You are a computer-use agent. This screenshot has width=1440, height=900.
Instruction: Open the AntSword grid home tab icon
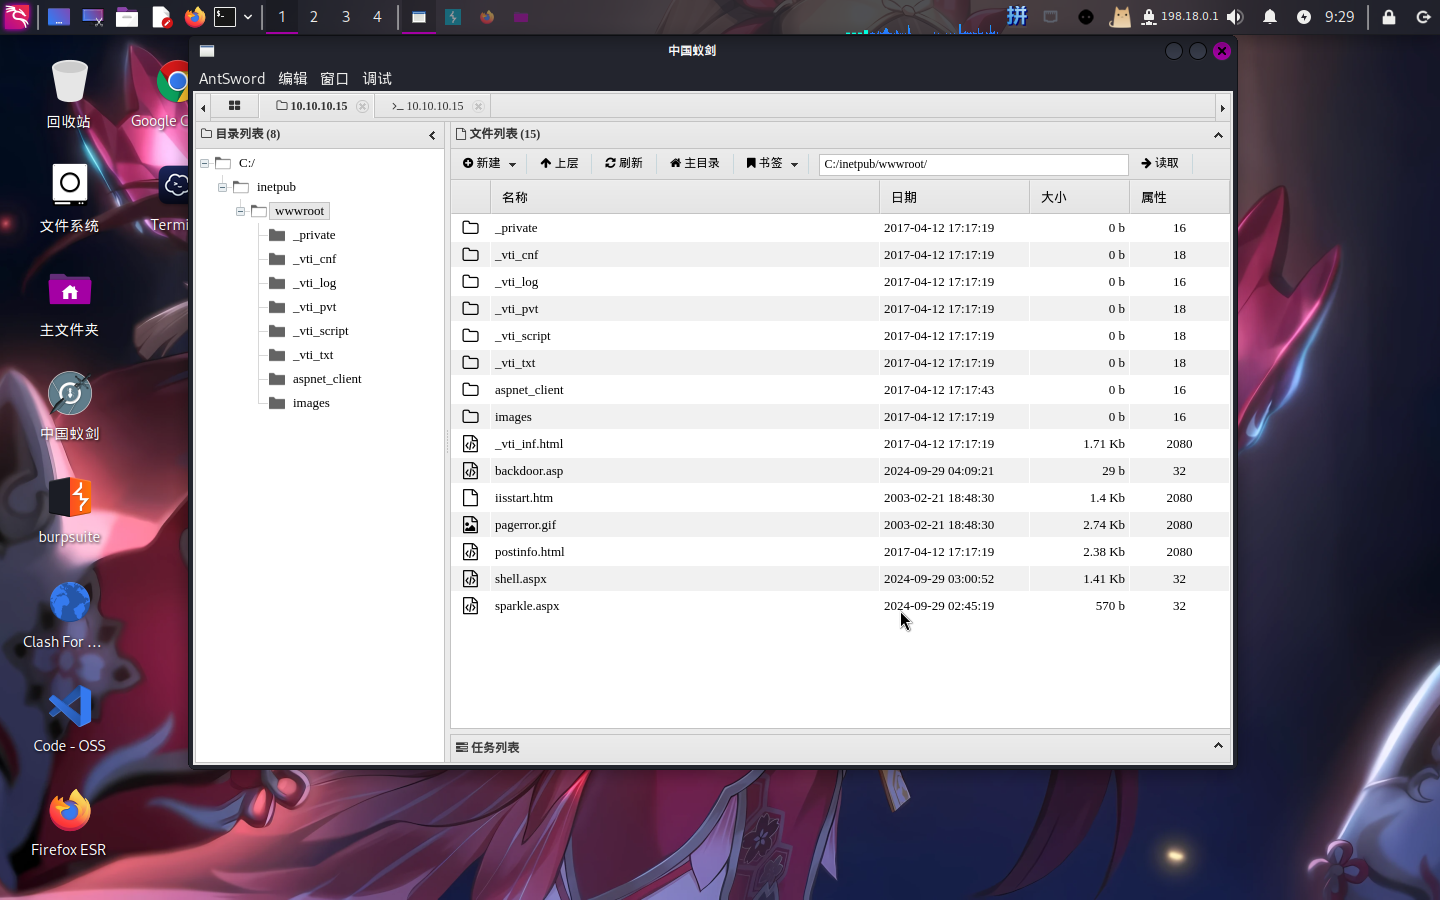point(235,106)
